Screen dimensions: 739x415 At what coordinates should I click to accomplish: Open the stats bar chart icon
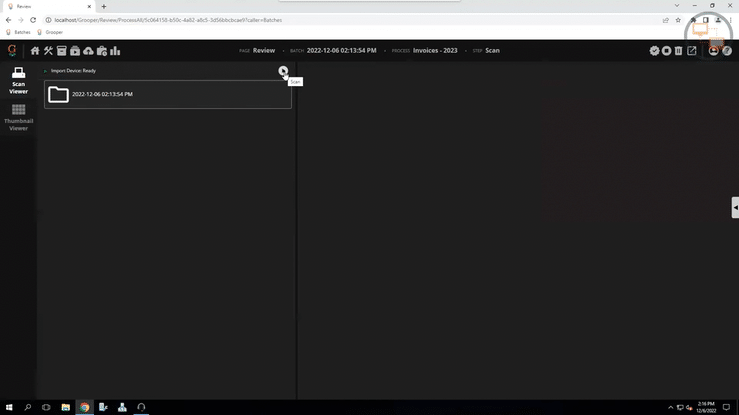tap(115, 51)
